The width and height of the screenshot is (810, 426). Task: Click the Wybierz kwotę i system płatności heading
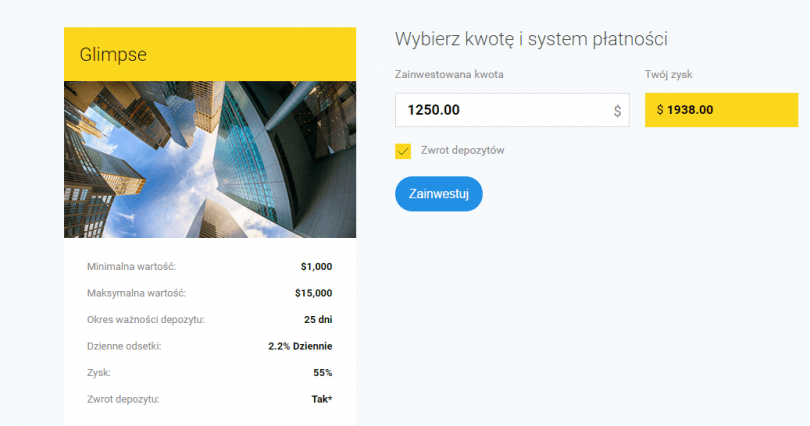coord(531,39)
